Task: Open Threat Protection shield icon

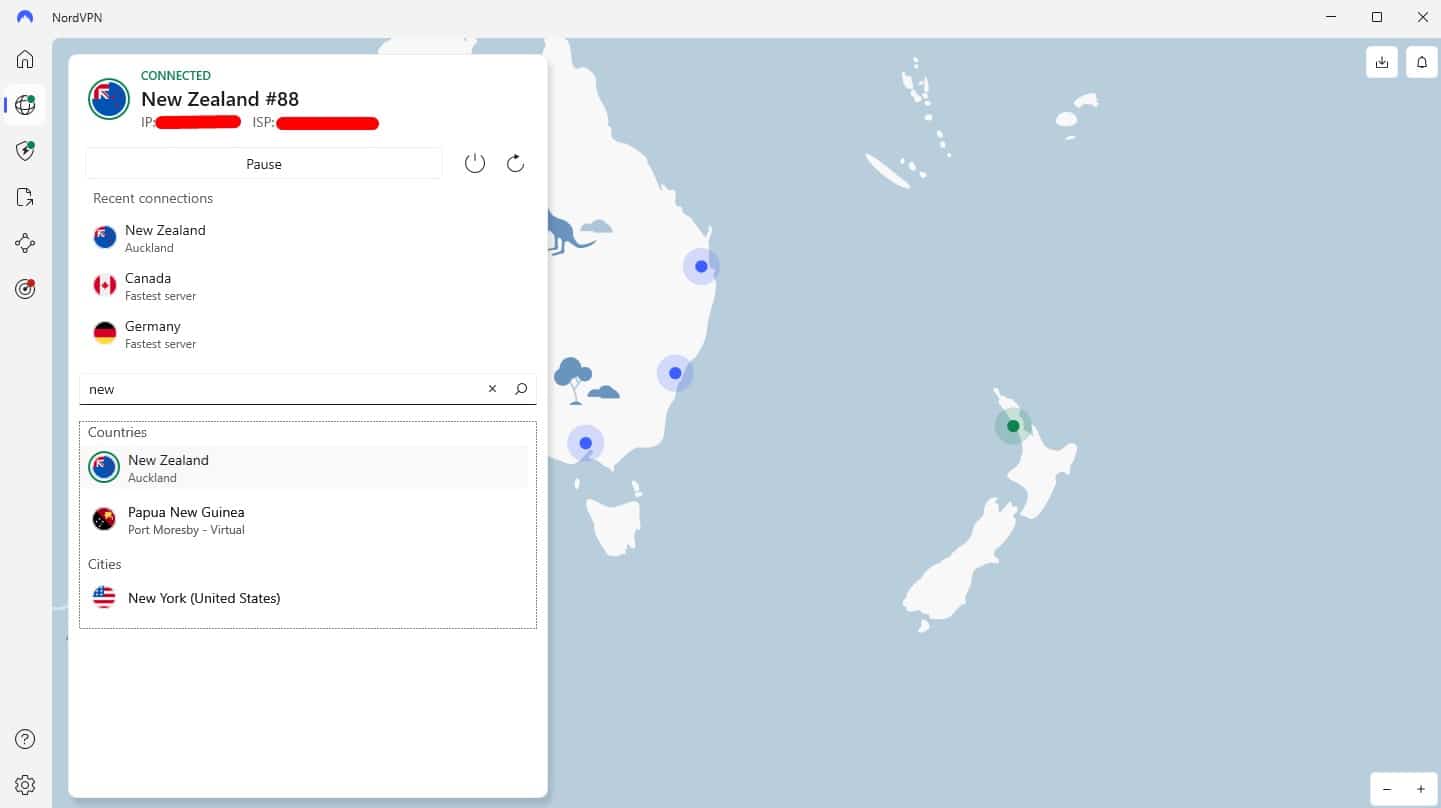Action: click(x=25, y=151)
